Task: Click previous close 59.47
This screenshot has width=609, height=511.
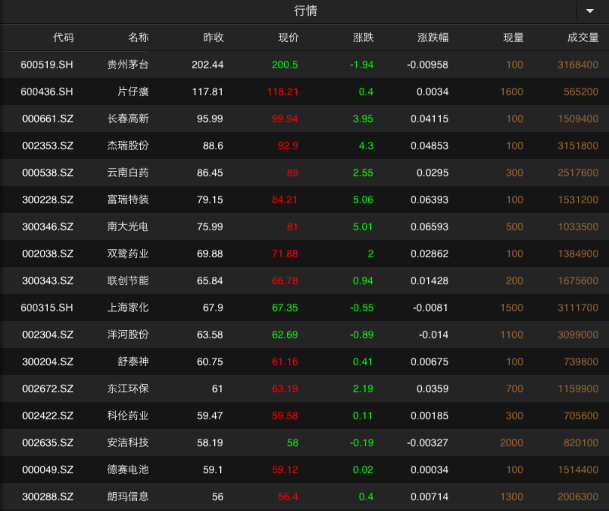Action: pyautogui.click(x=210, y=415)
